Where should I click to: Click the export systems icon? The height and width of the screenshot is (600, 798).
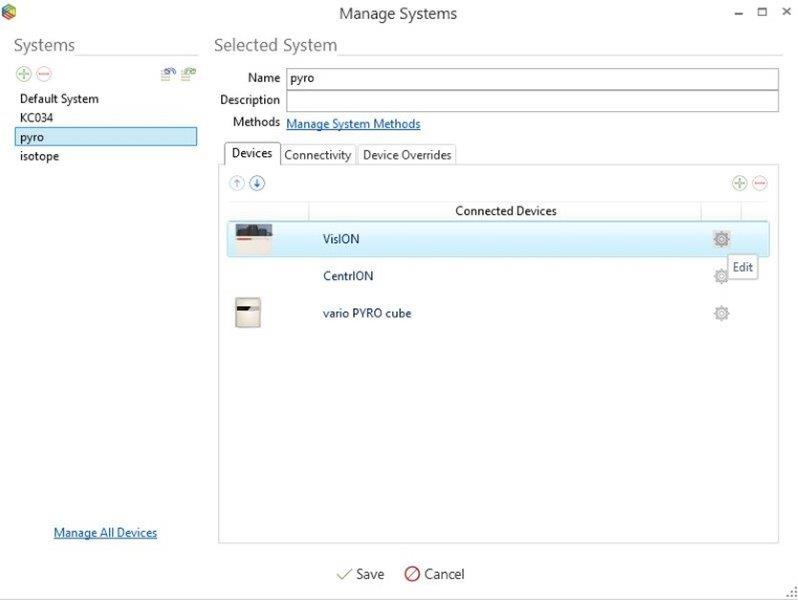pyautogui.click(x=188, y=75)
